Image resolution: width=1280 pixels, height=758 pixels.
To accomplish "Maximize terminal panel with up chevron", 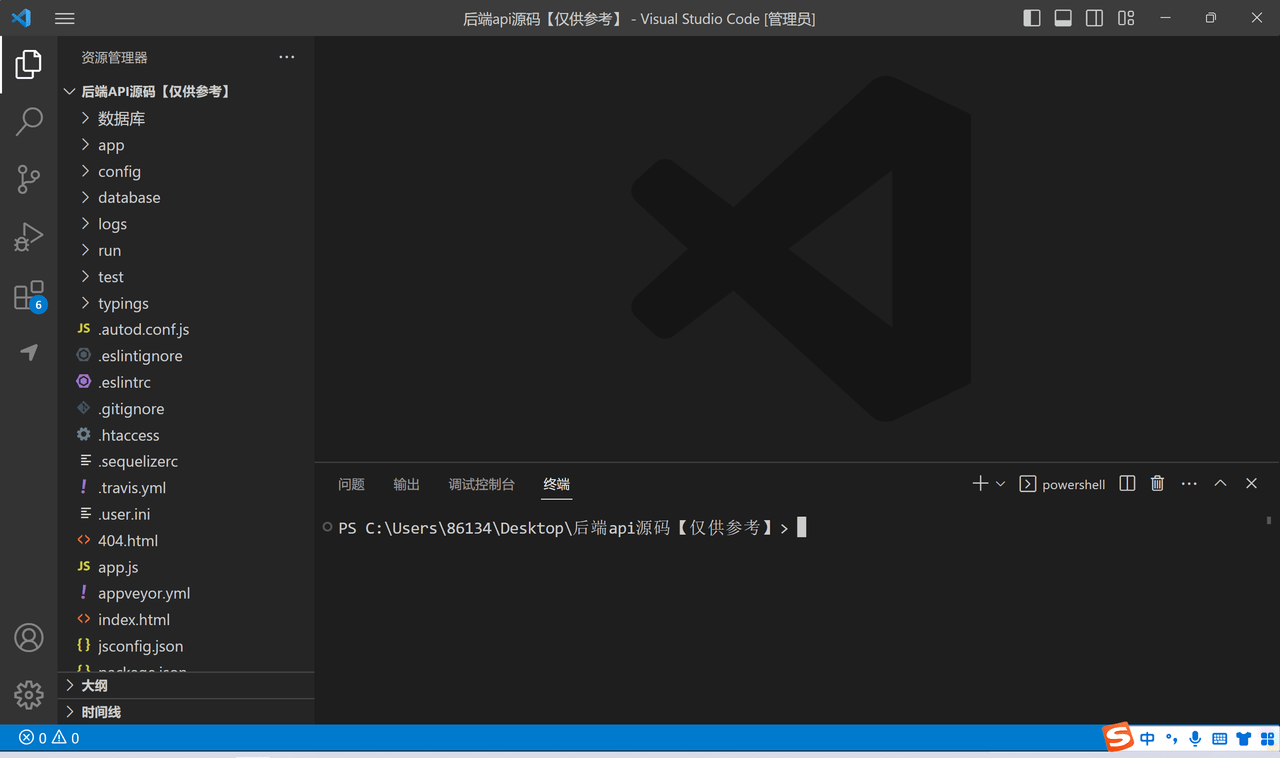I will (x=1220, y=483).
